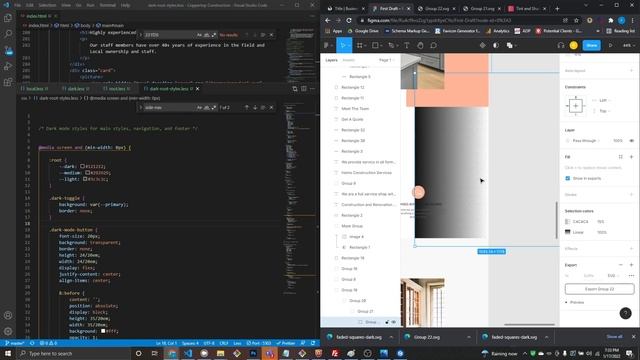Toggle lock on selected Group layer

[x=387, y=322]
